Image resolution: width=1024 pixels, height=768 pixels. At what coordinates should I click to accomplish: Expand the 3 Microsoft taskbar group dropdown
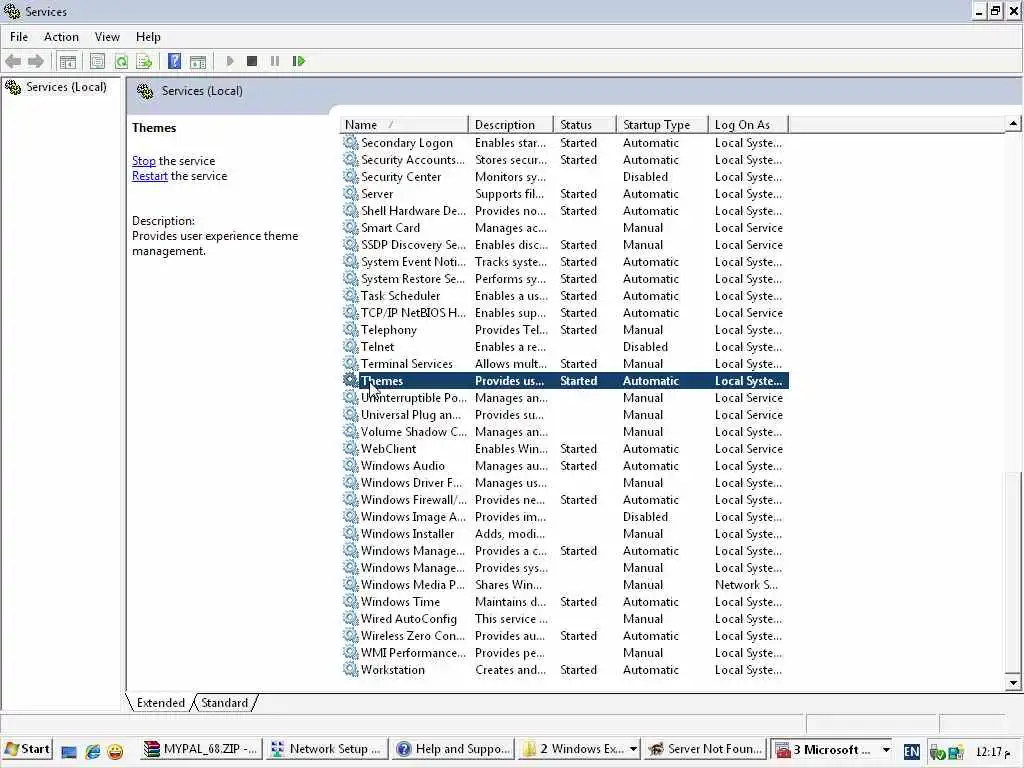886,749
